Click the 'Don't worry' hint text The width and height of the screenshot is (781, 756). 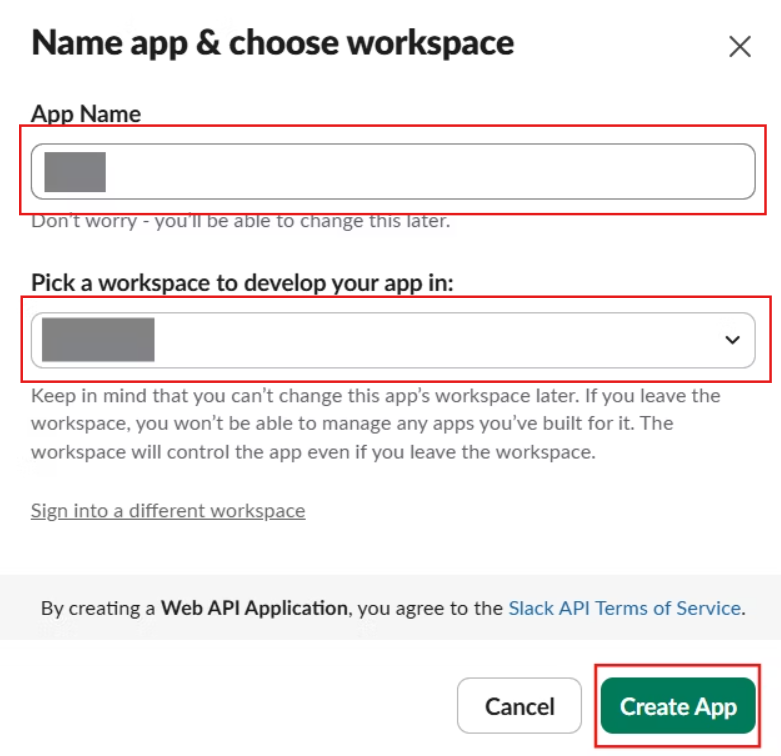(x=241, y=221)
